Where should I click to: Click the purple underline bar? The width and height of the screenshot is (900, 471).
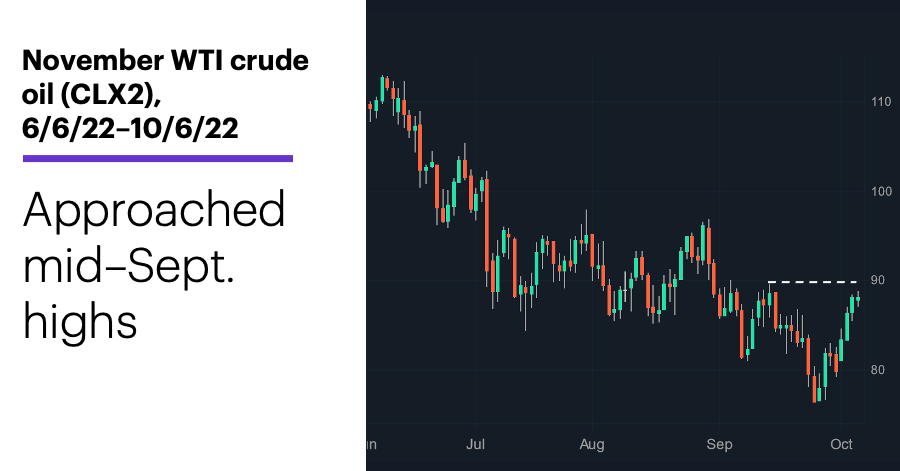pyautogui.click(x=158, y=158)
